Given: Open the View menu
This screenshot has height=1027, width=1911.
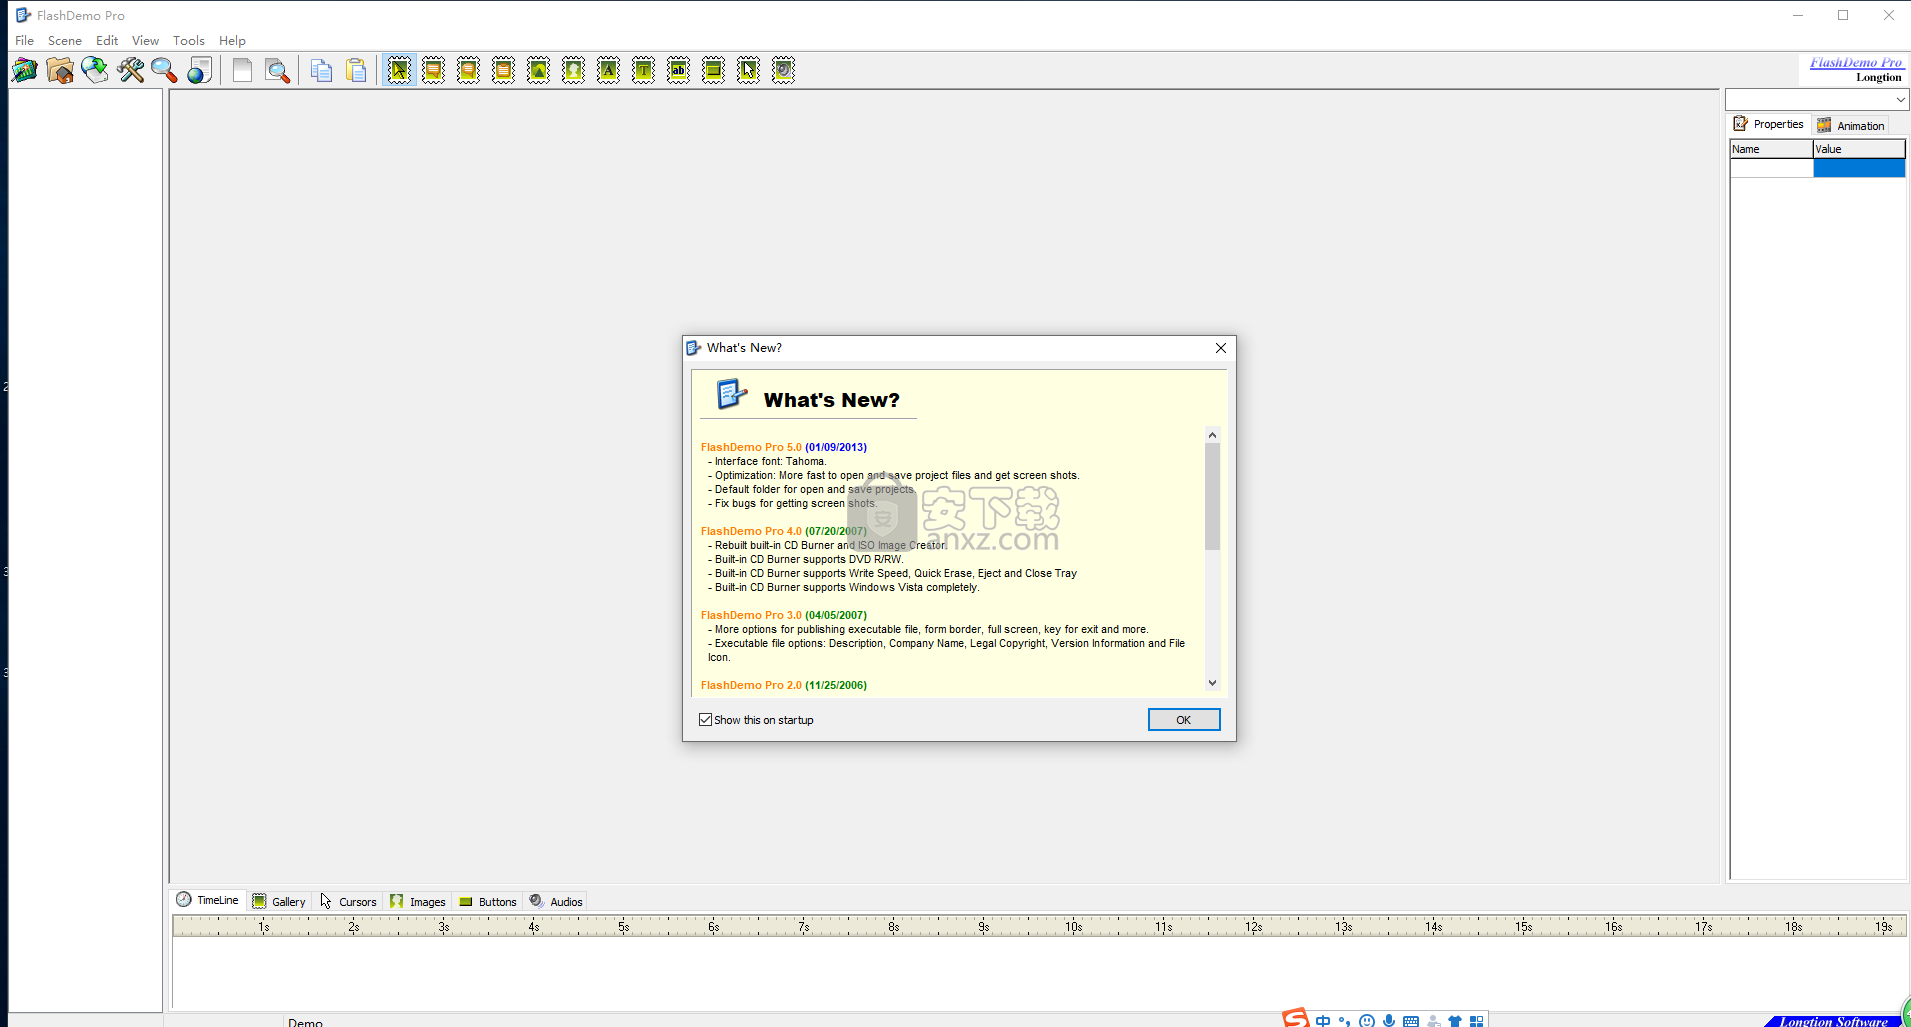Looking at the screenshot, I should point(145,41).
